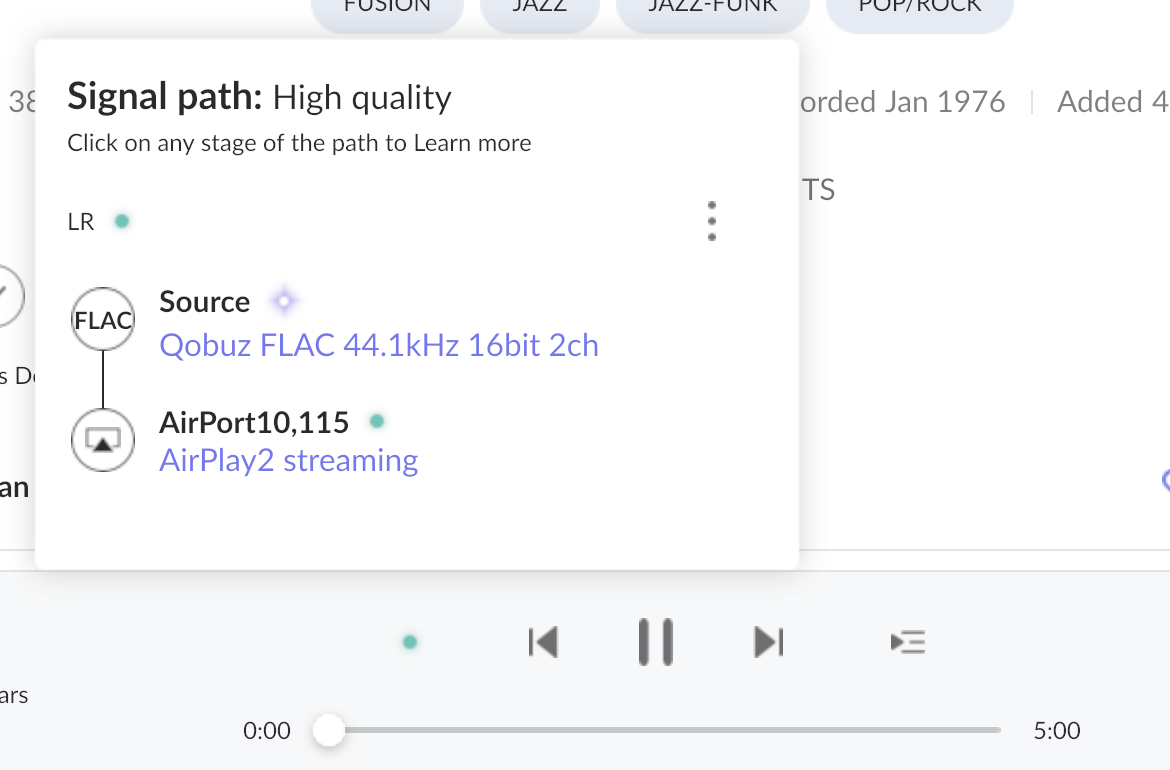Click the AirPlay device circle icon

pos(103,439)
